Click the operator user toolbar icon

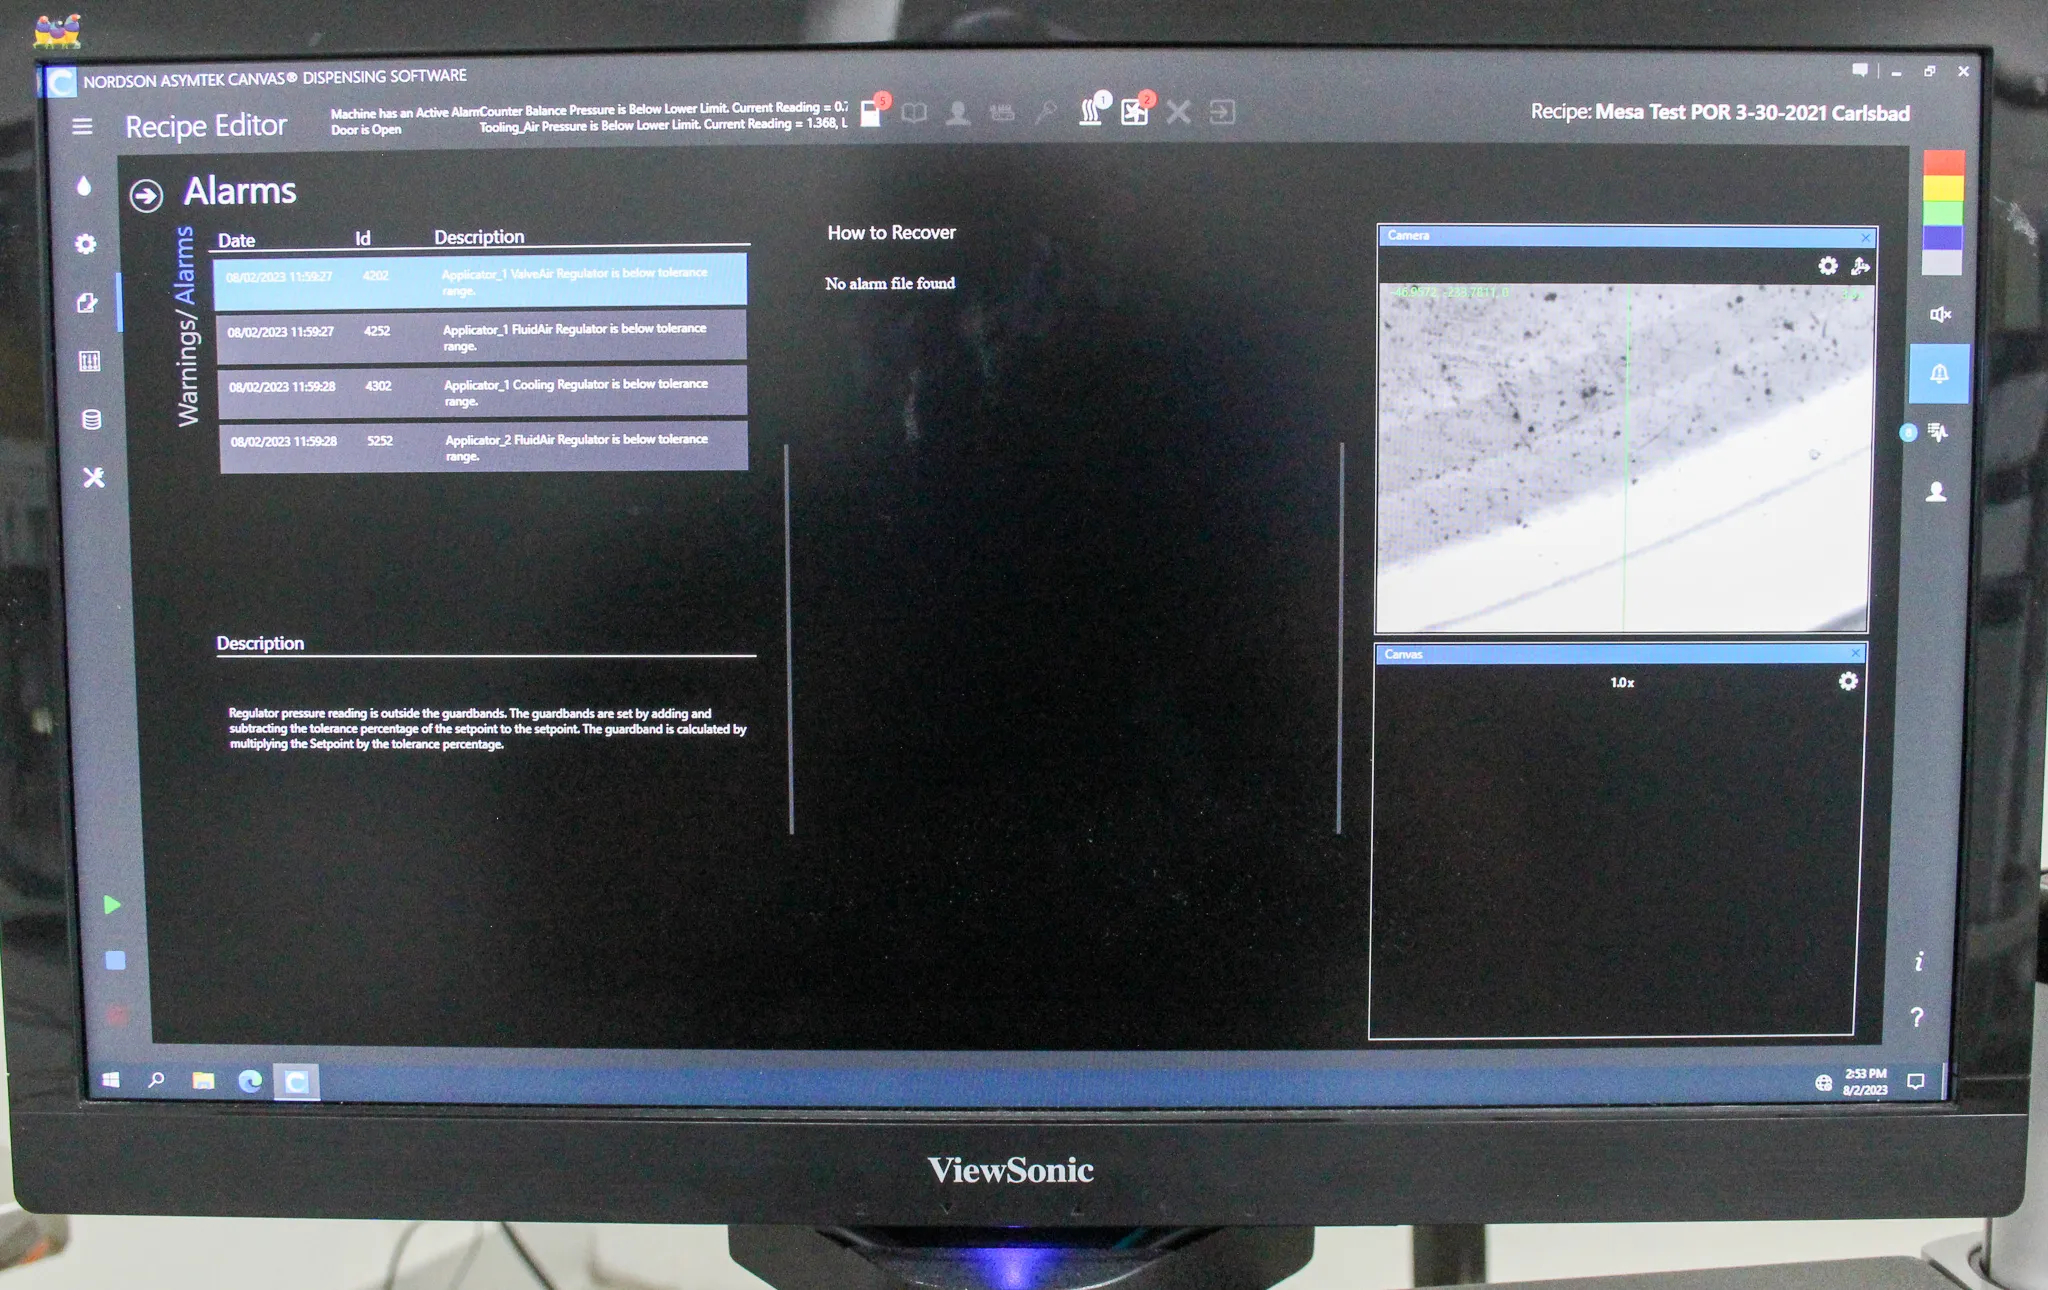958,113
